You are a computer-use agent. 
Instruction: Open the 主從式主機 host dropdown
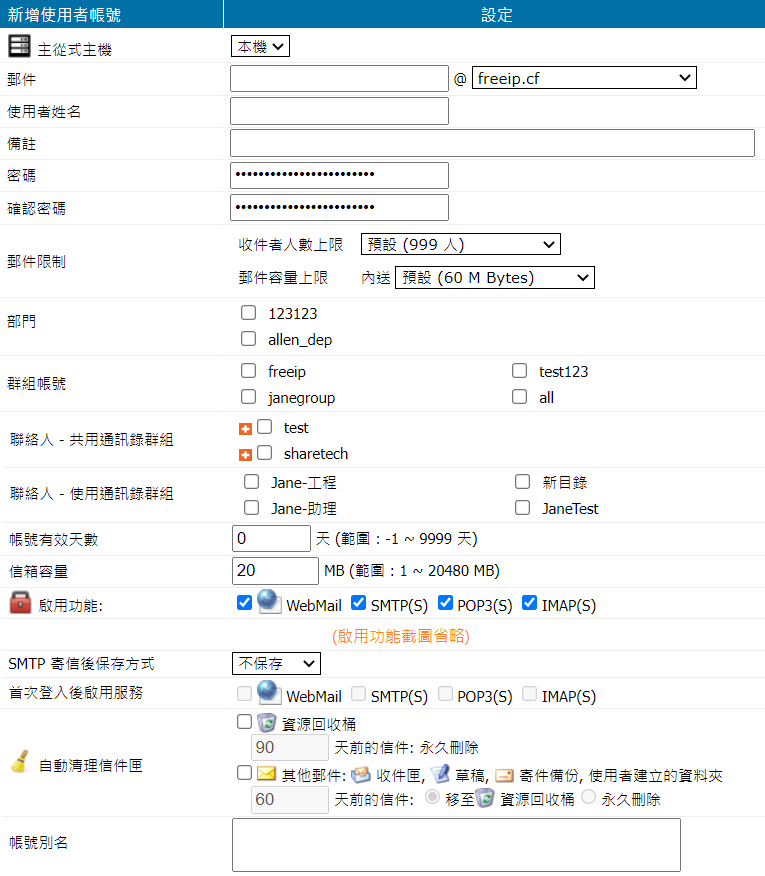pyautogui.click(x=260, y=46)
